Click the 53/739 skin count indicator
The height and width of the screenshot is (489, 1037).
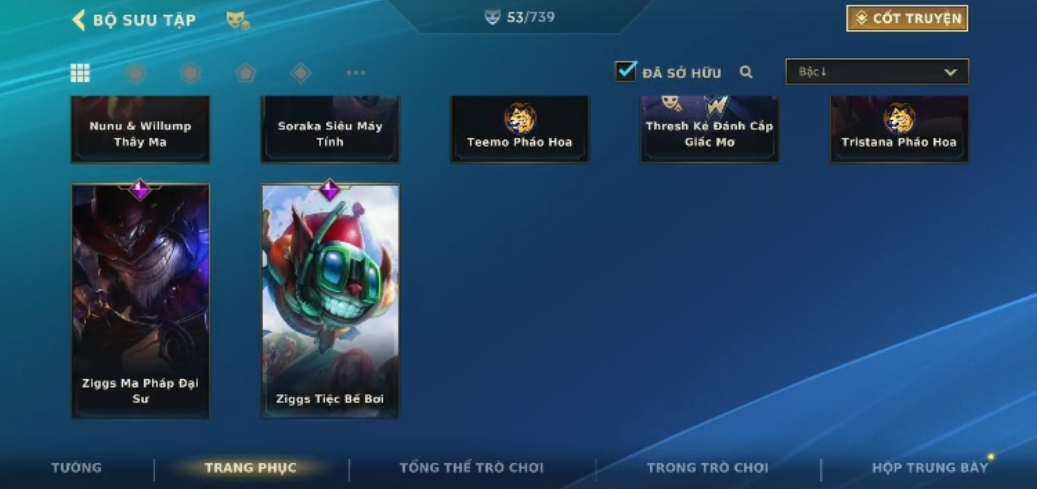(x=520, y=17)
